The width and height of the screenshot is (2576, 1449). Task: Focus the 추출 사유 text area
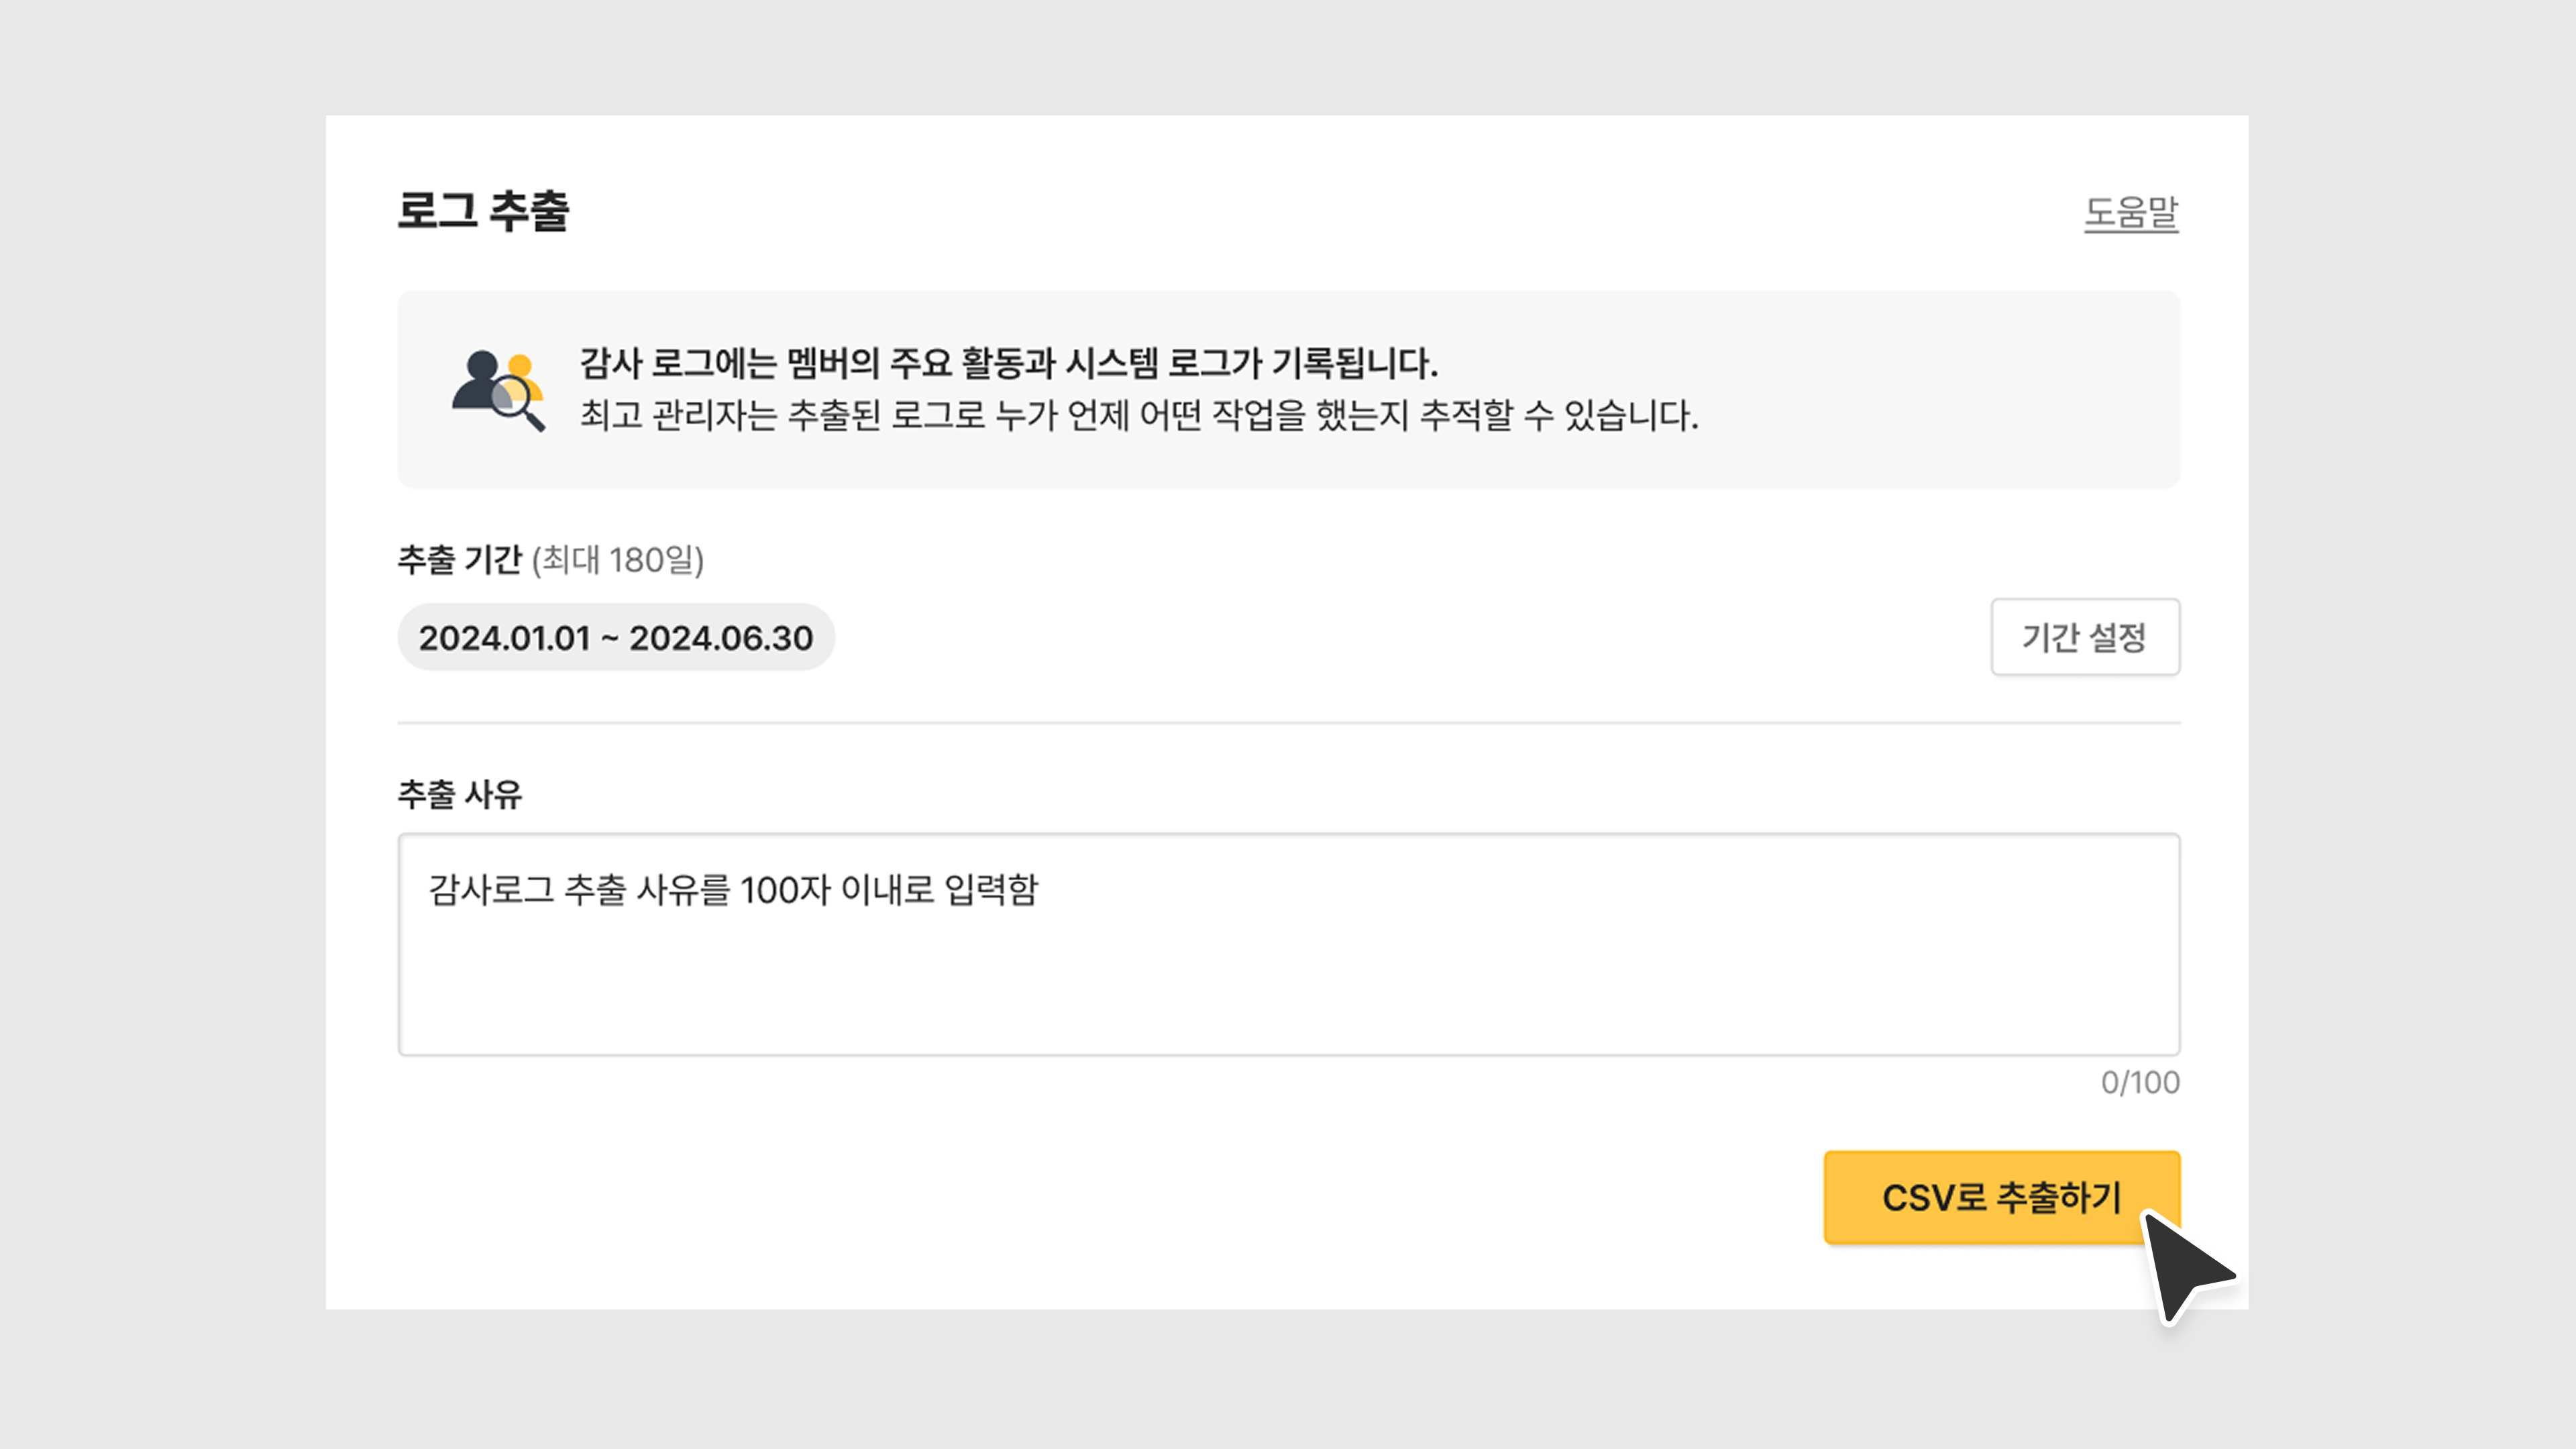1288,970
